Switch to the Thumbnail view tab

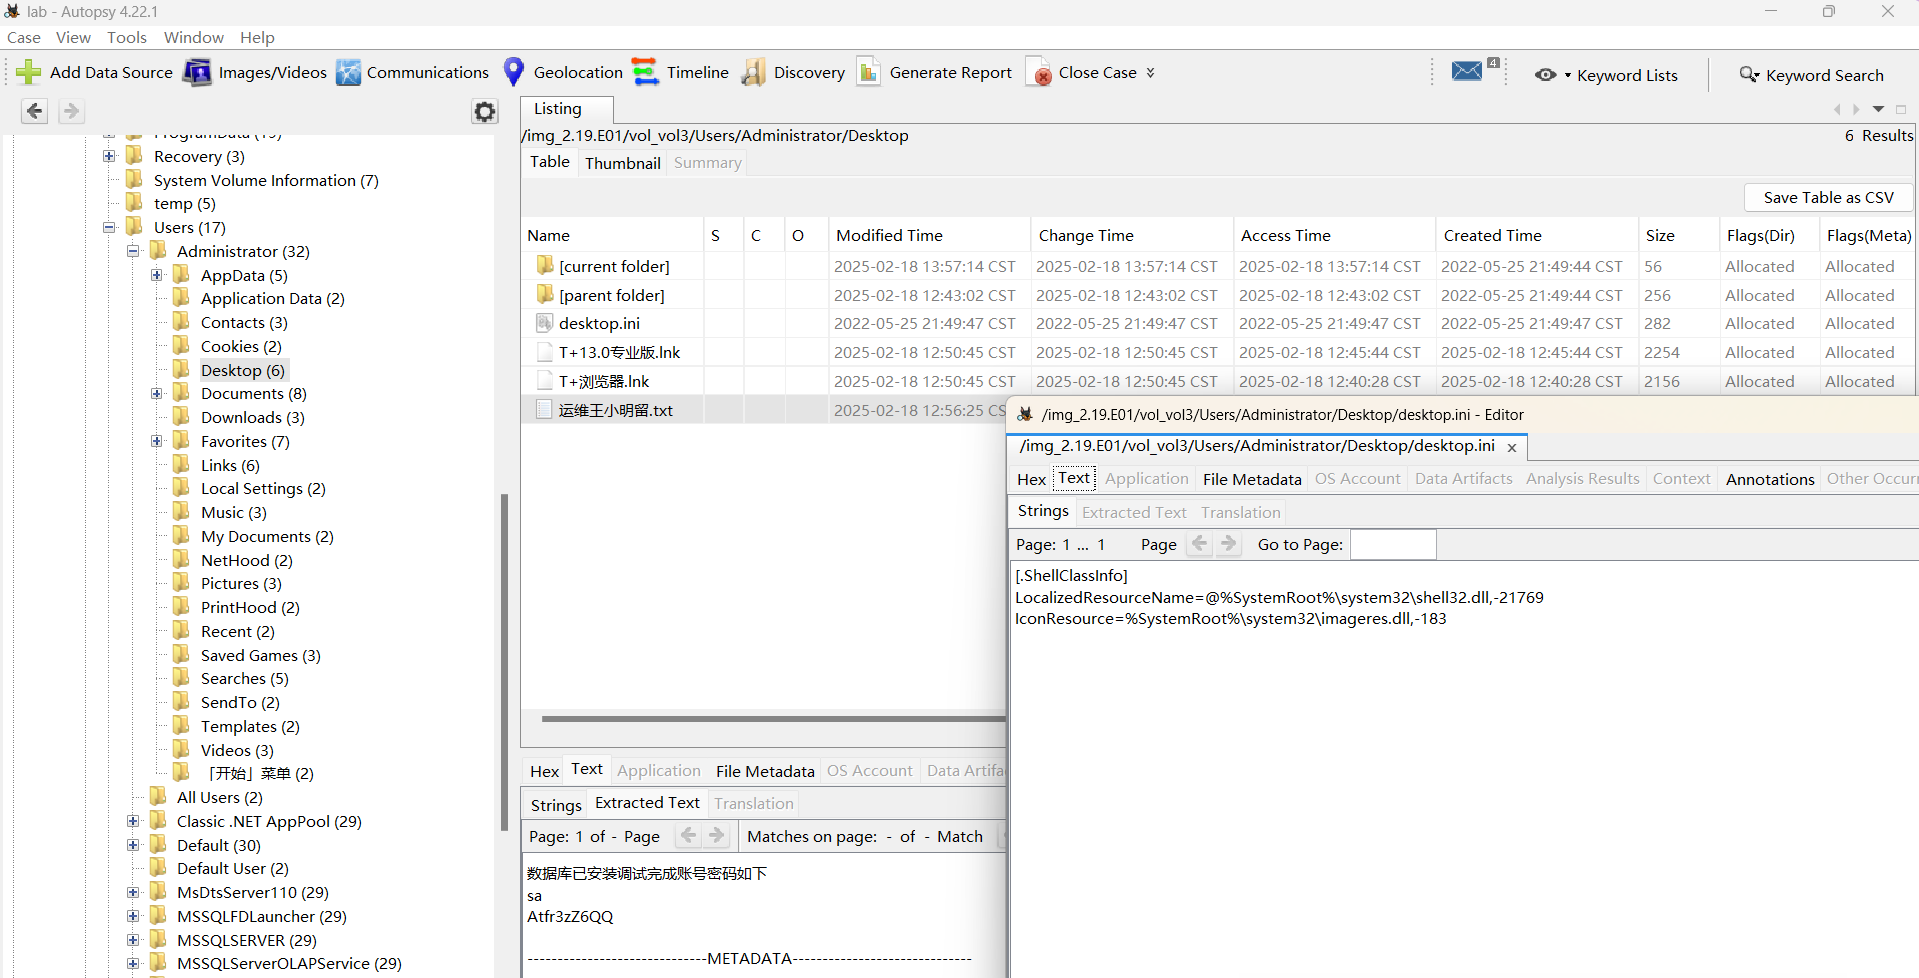[623, 163]
